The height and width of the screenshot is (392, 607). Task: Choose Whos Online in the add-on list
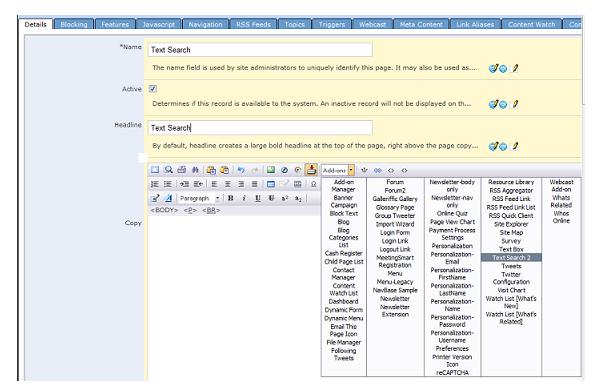click(x=561, y=217)
